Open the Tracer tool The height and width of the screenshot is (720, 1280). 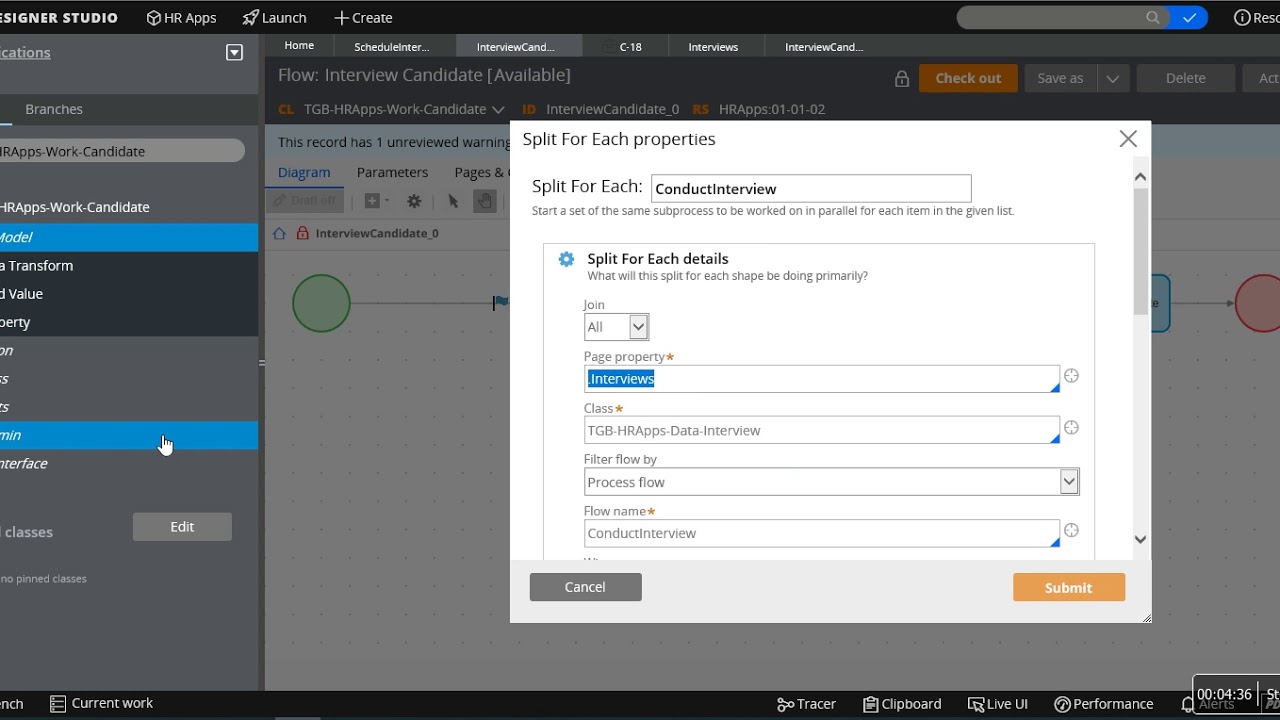point(807,704)
